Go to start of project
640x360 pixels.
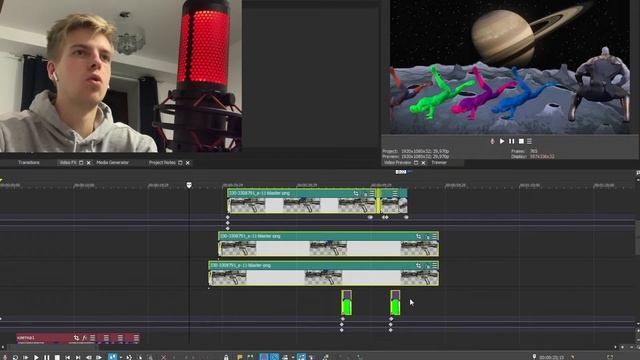pyautogui.click(x=68, y=357)
